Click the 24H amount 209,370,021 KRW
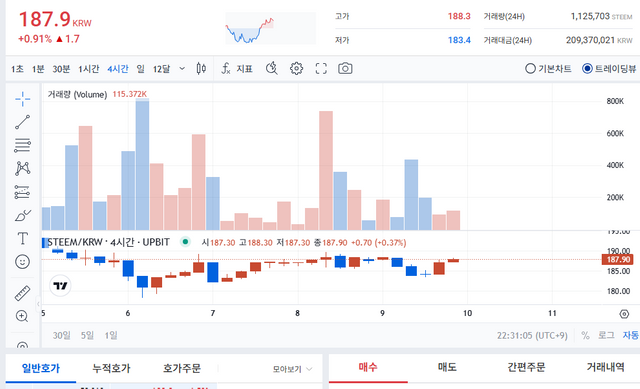Screen dimensions: 640x389 click(599, 40)
